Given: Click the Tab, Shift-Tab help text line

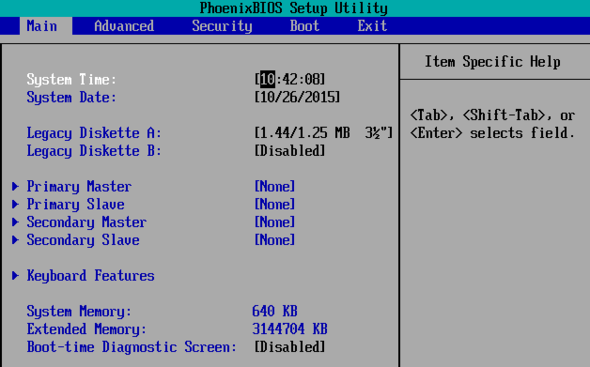Looking at the screenshot, I should [493, 115].
